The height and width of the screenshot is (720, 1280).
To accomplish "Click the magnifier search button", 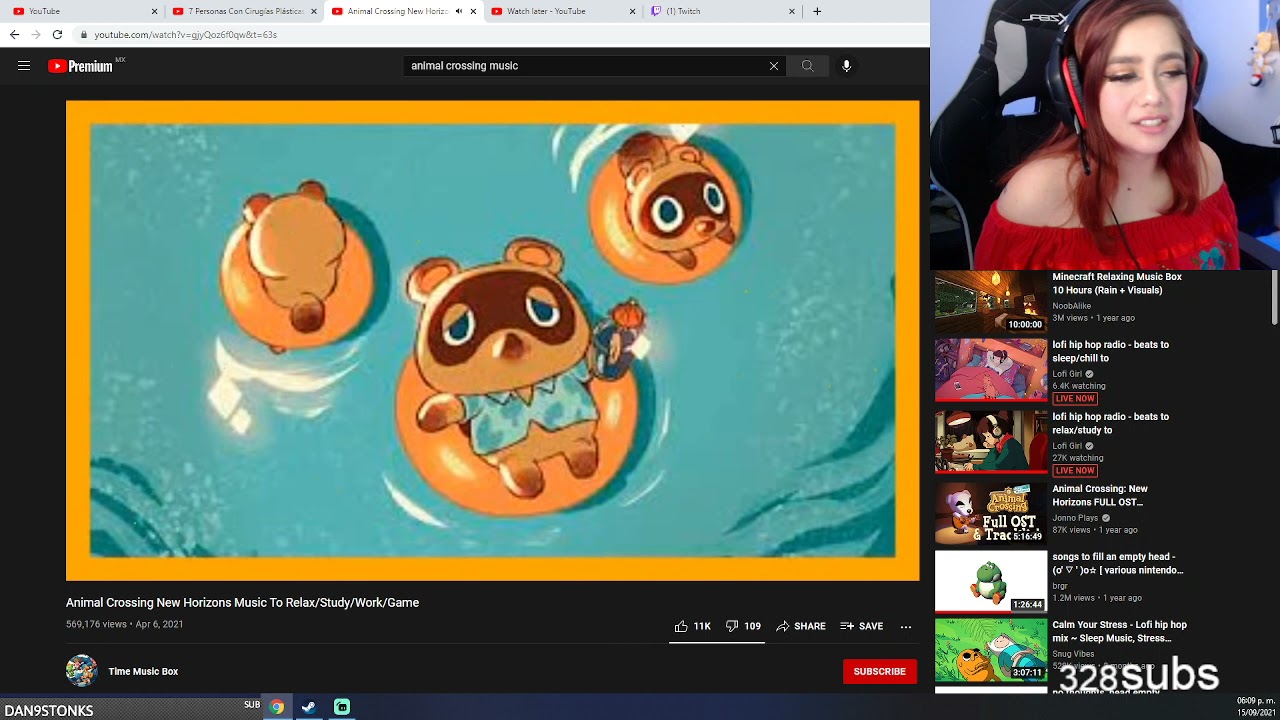I will click(x=807, y=66).
